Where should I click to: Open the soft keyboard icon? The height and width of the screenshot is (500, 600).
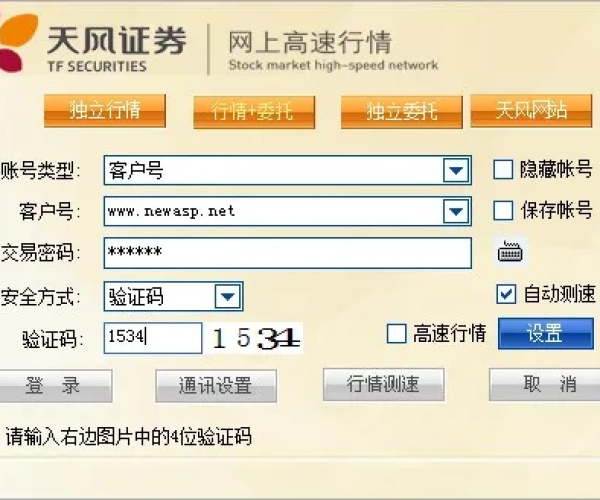coord(510,251)
